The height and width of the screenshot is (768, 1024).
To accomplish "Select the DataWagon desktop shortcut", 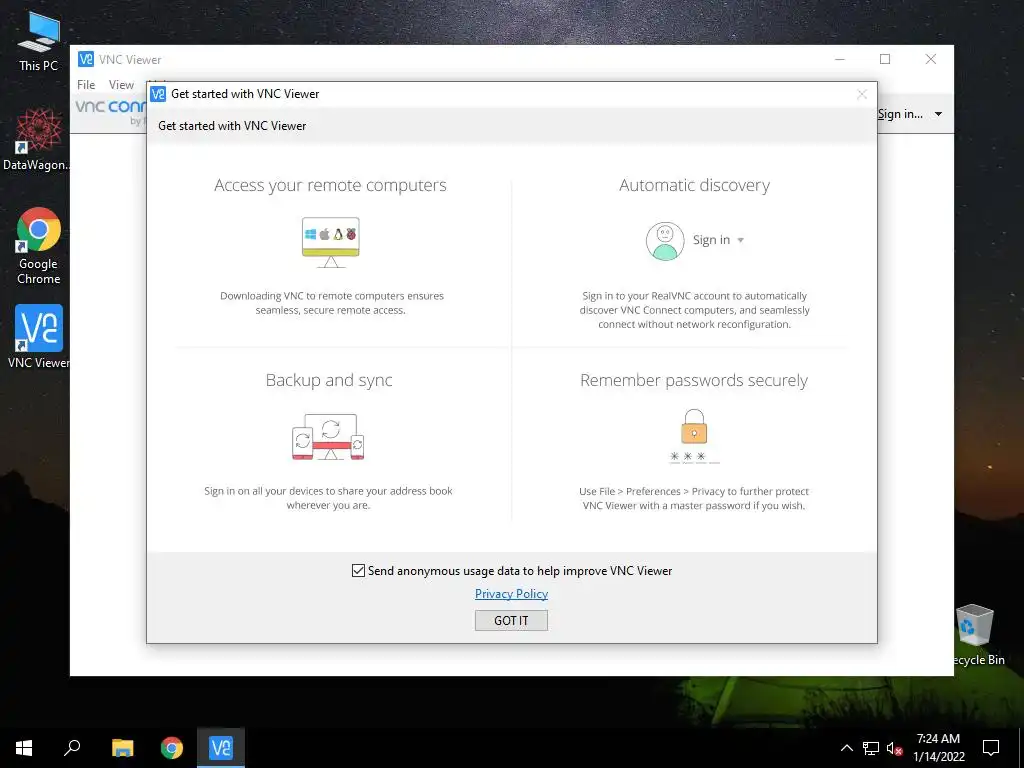I will 35,139.
